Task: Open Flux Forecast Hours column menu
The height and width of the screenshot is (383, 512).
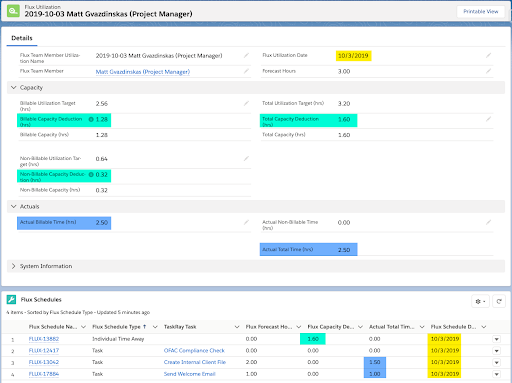Action: click(299, 327)
